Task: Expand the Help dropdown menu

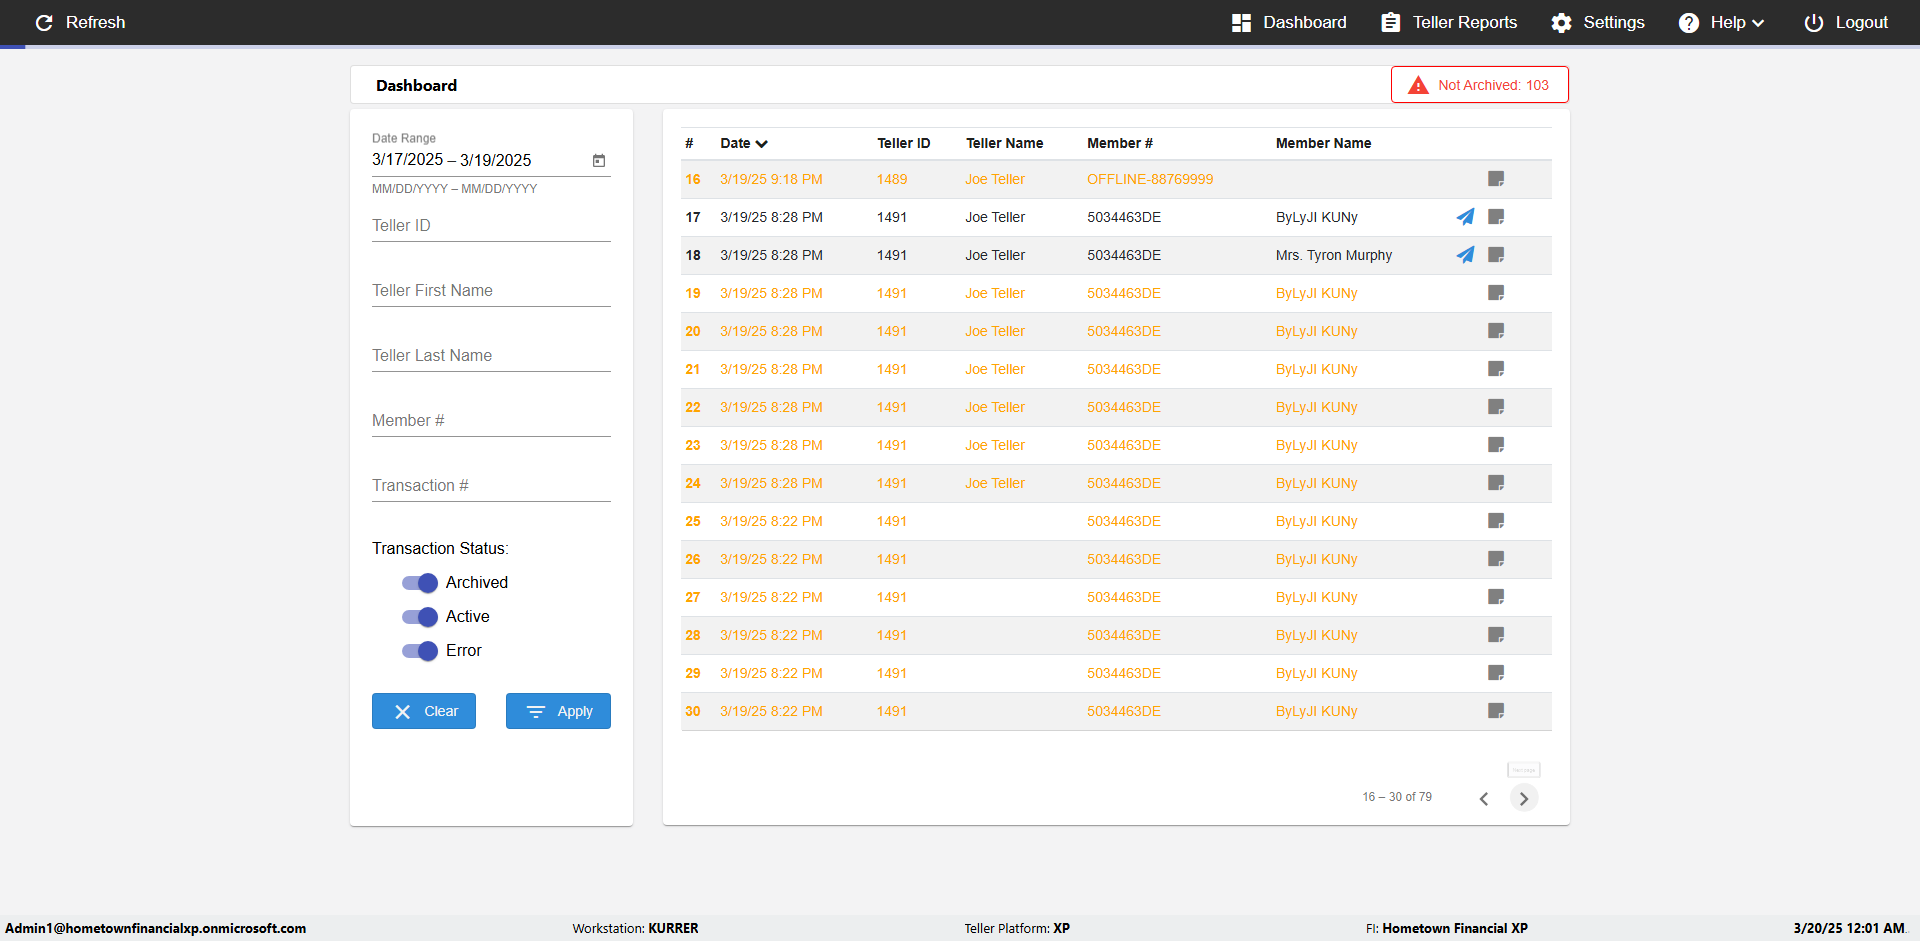Action: [1721, 23]
